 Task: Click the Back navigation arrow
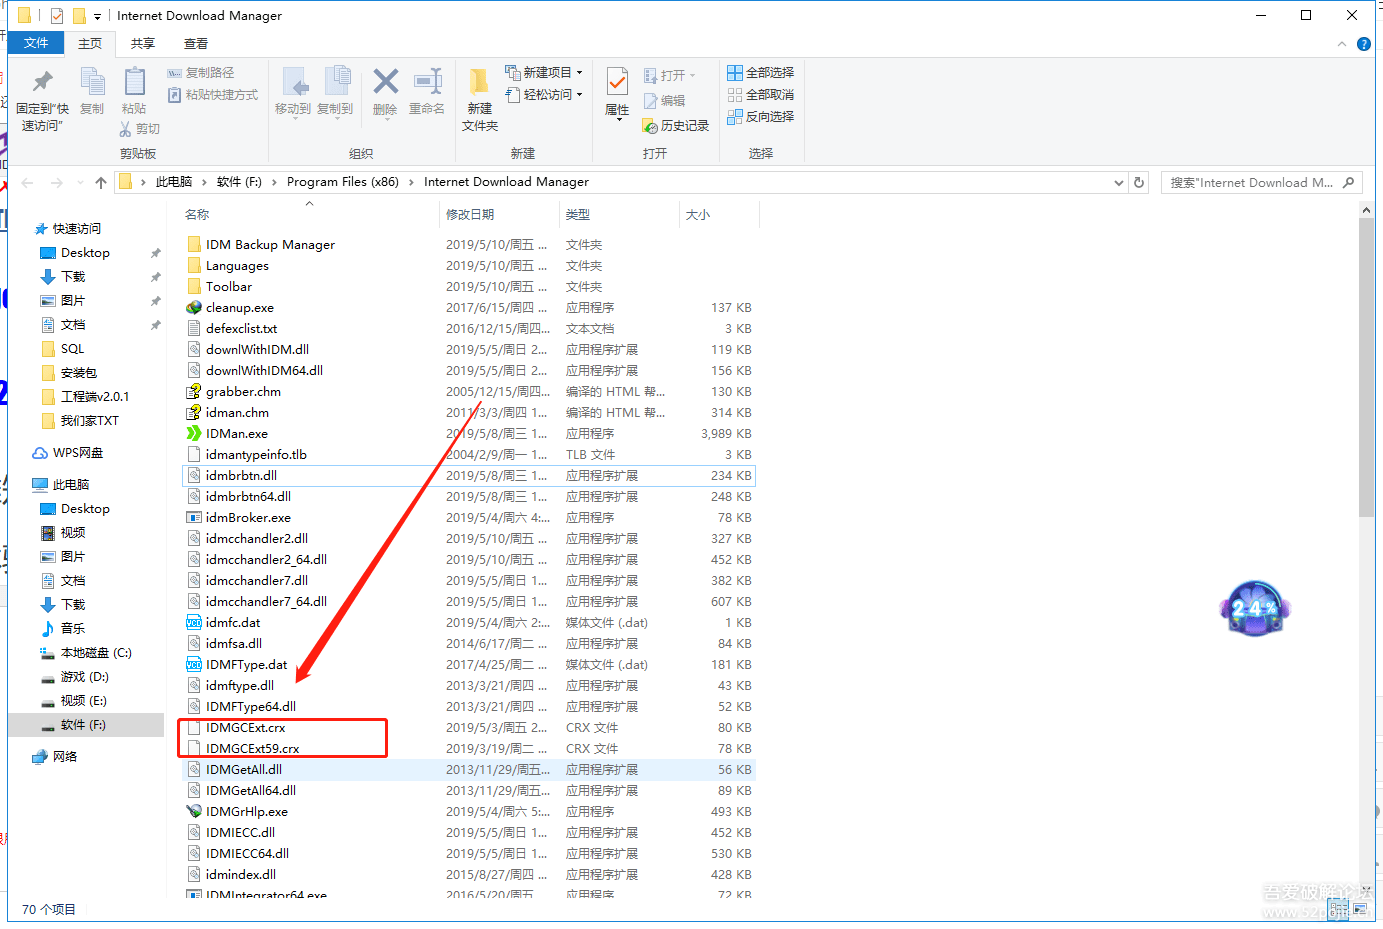pos(27,182)
